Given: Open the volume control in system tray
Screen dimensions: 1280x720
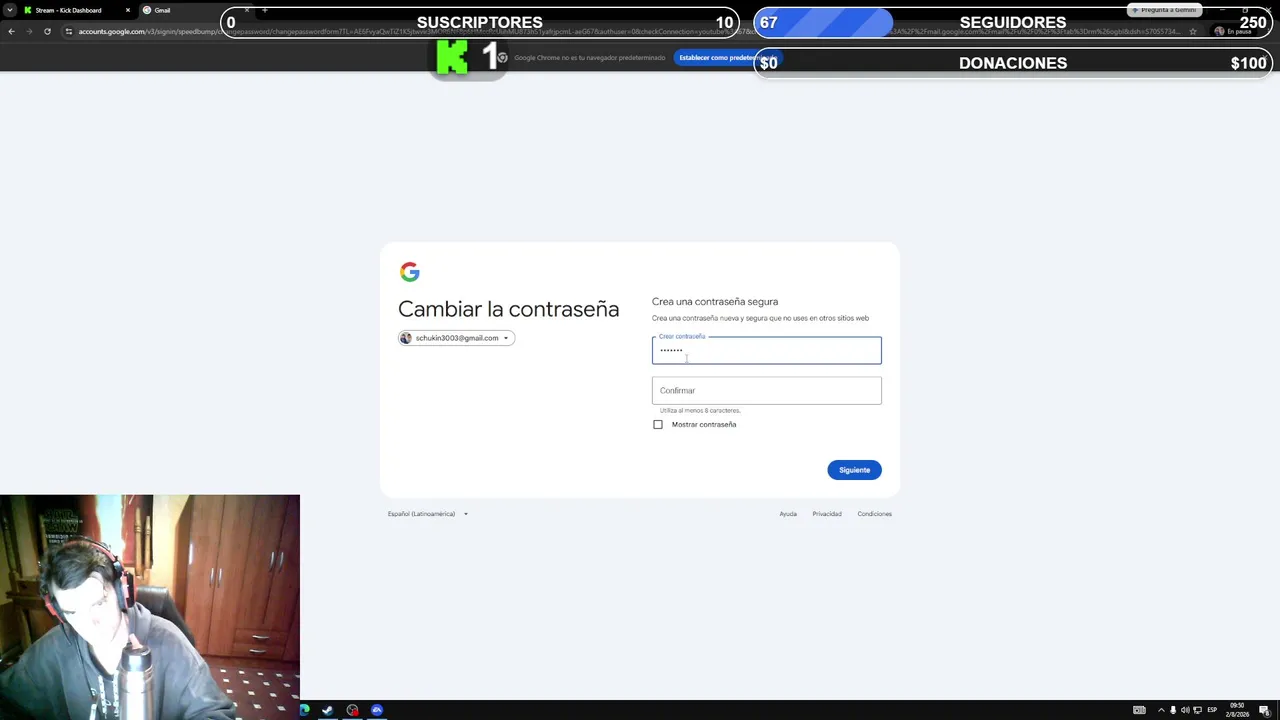Looking at the screenshot, I should pyautogui.click(x=1185, y=710).
